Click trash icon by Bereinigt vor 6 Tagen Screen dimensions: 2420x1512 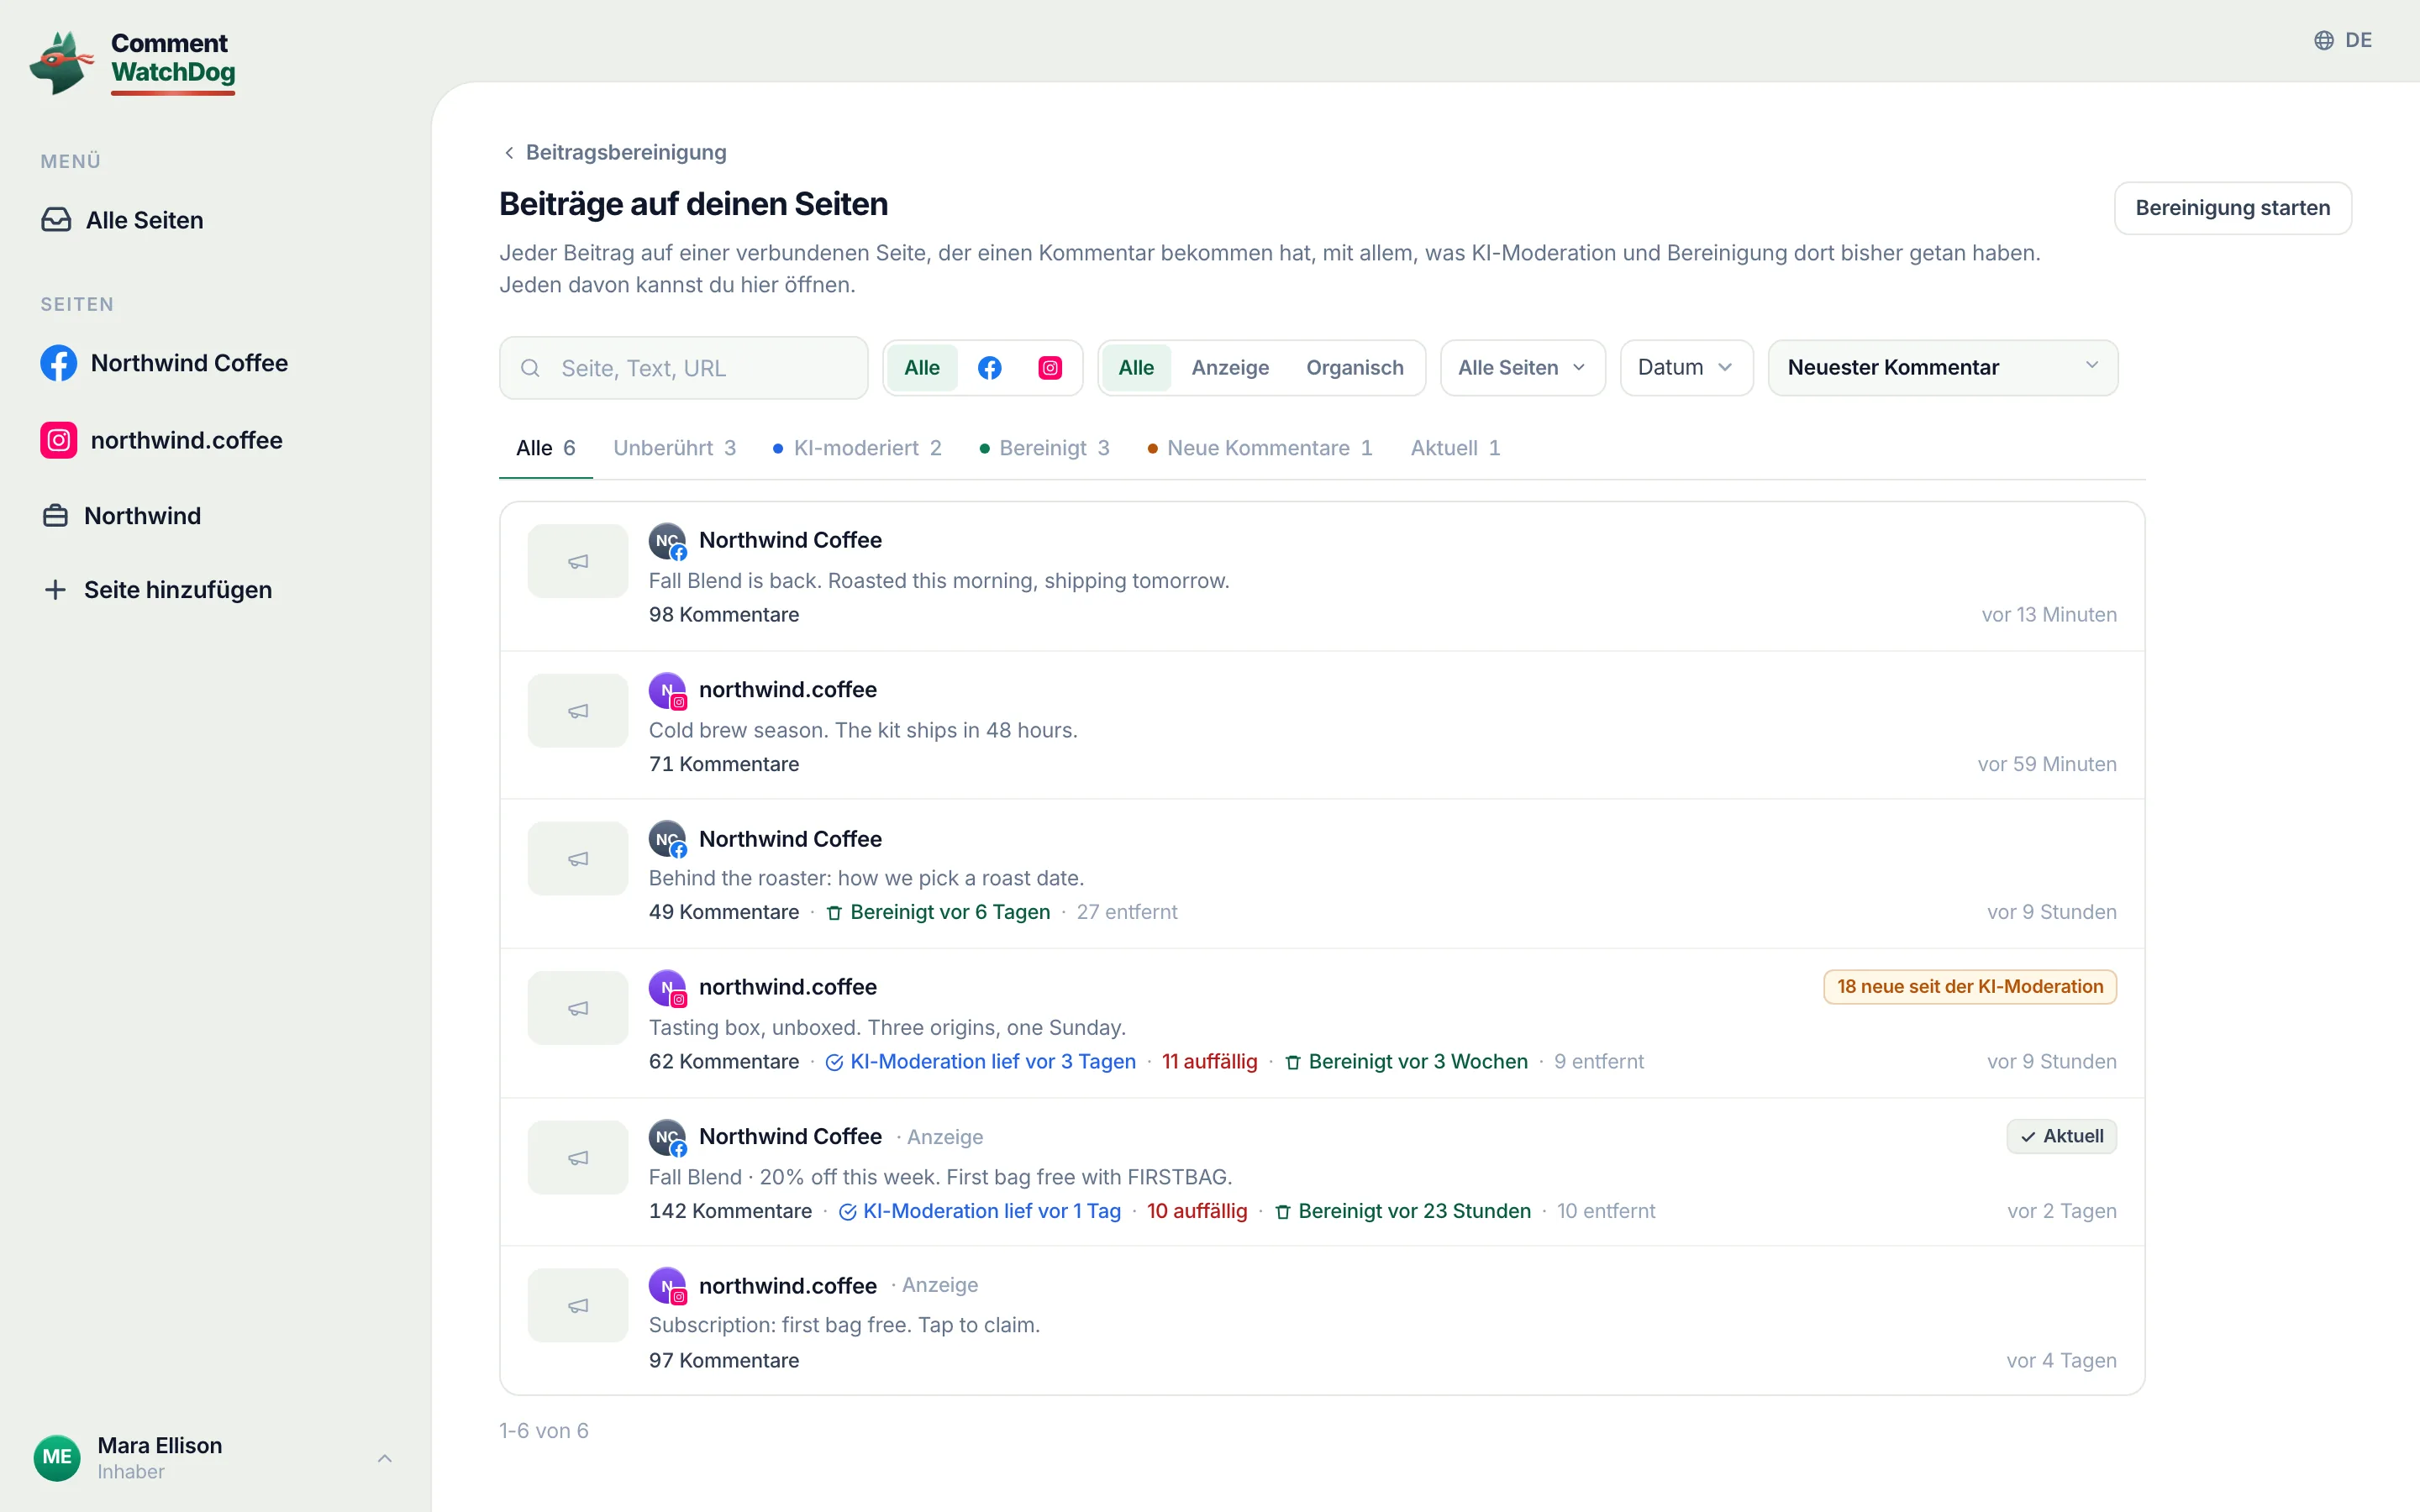pos(834,913)
